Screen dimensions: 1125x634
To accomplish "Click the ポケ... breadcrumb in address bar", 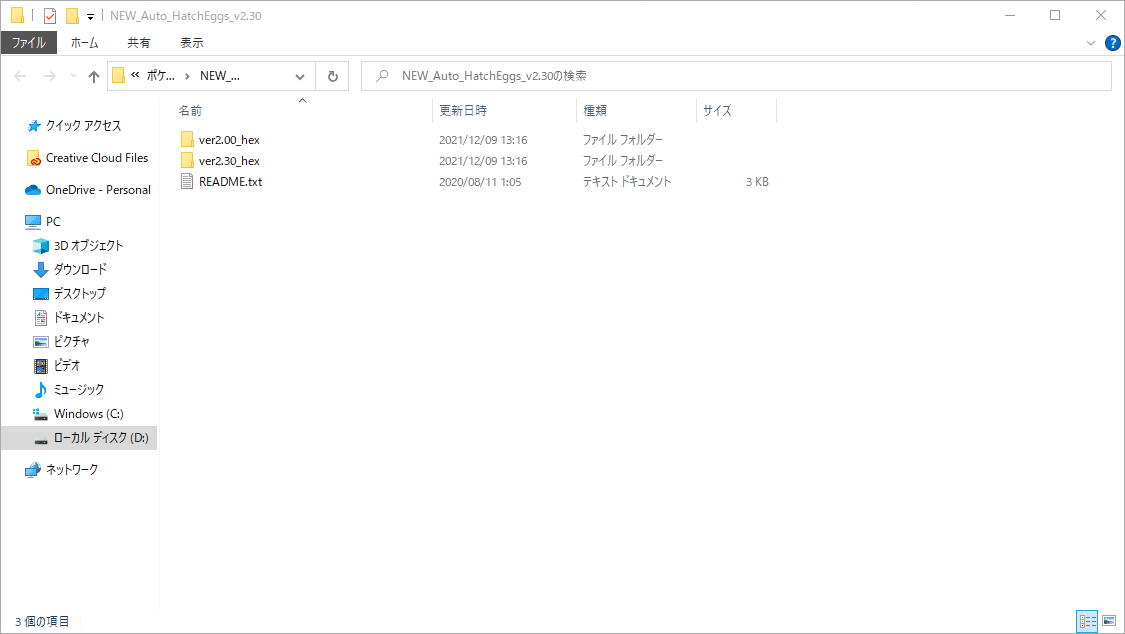I will [161, 76].
